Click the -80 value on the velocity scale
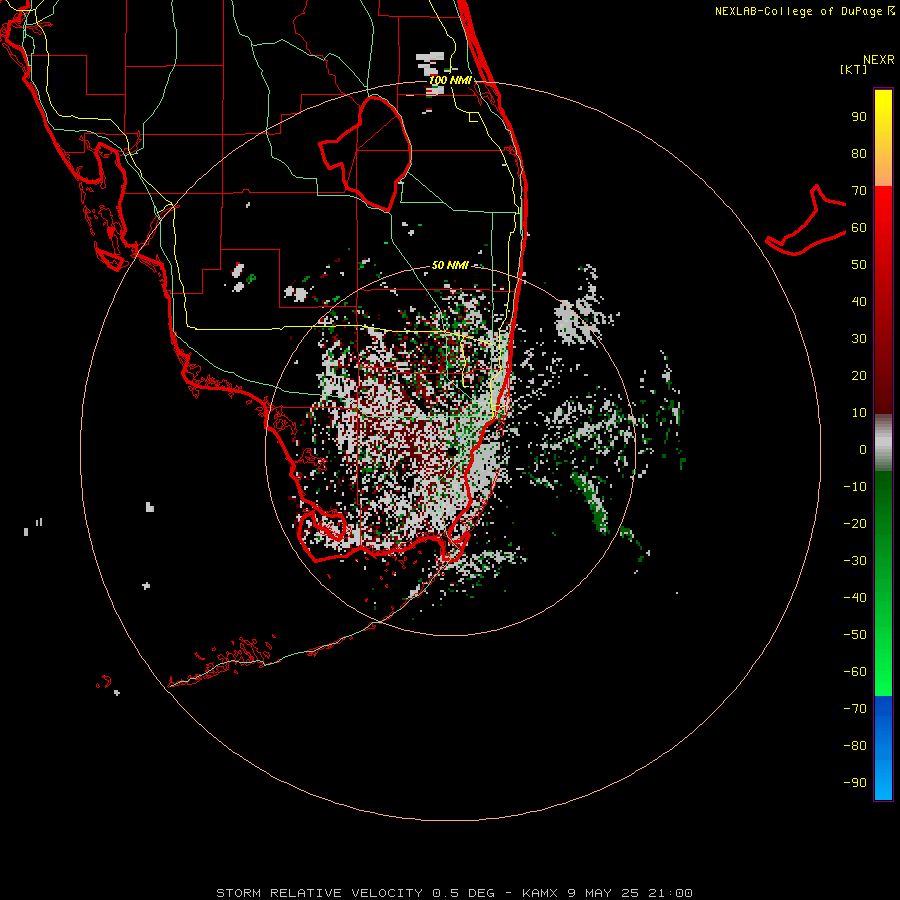Screen dimensions: 900x900 click(855, 746)
